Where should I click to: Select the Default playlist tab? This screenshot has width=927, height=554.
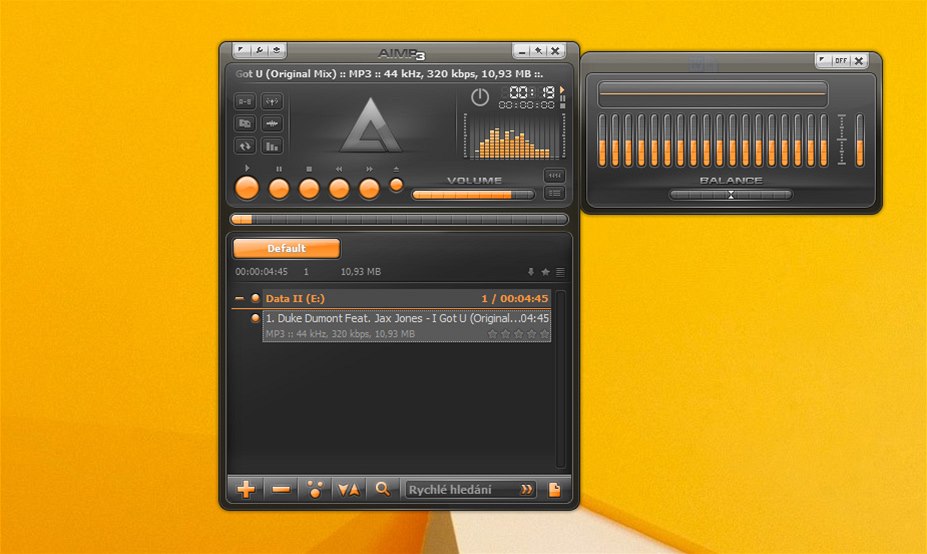tap(286, 248)
